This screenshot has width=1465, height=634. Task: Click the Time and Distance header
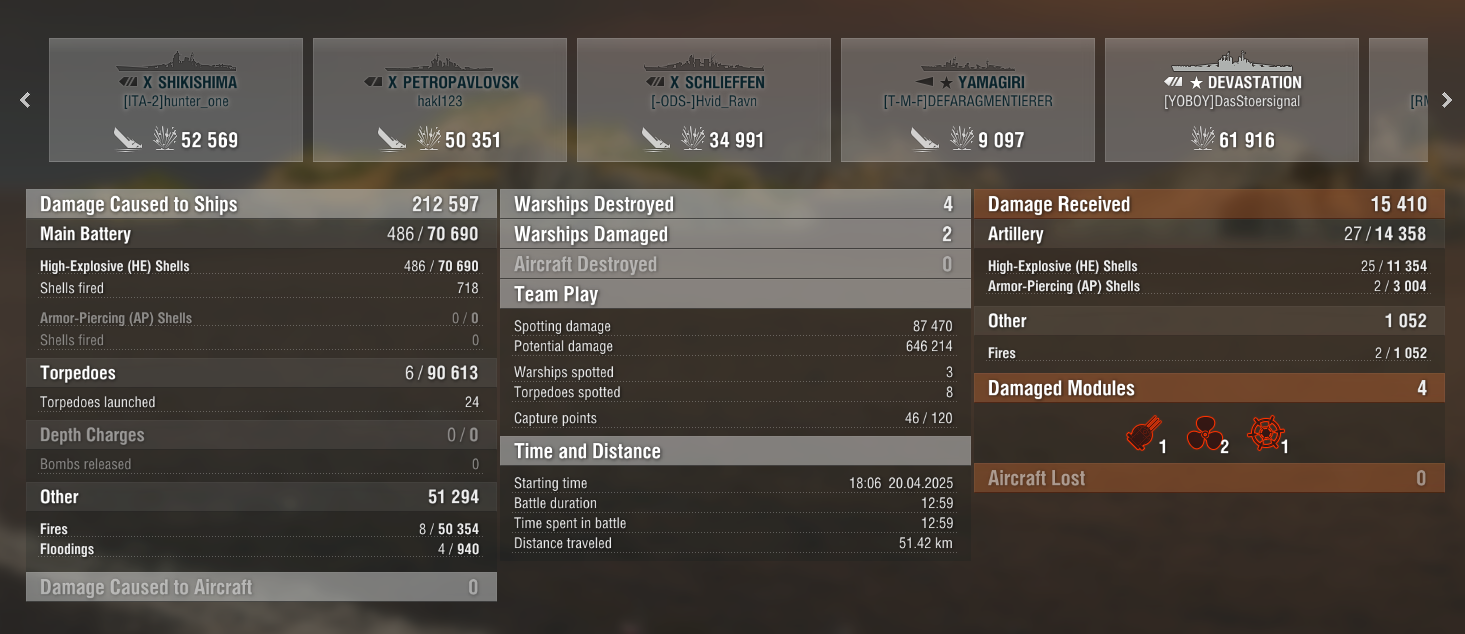[735, 451]
